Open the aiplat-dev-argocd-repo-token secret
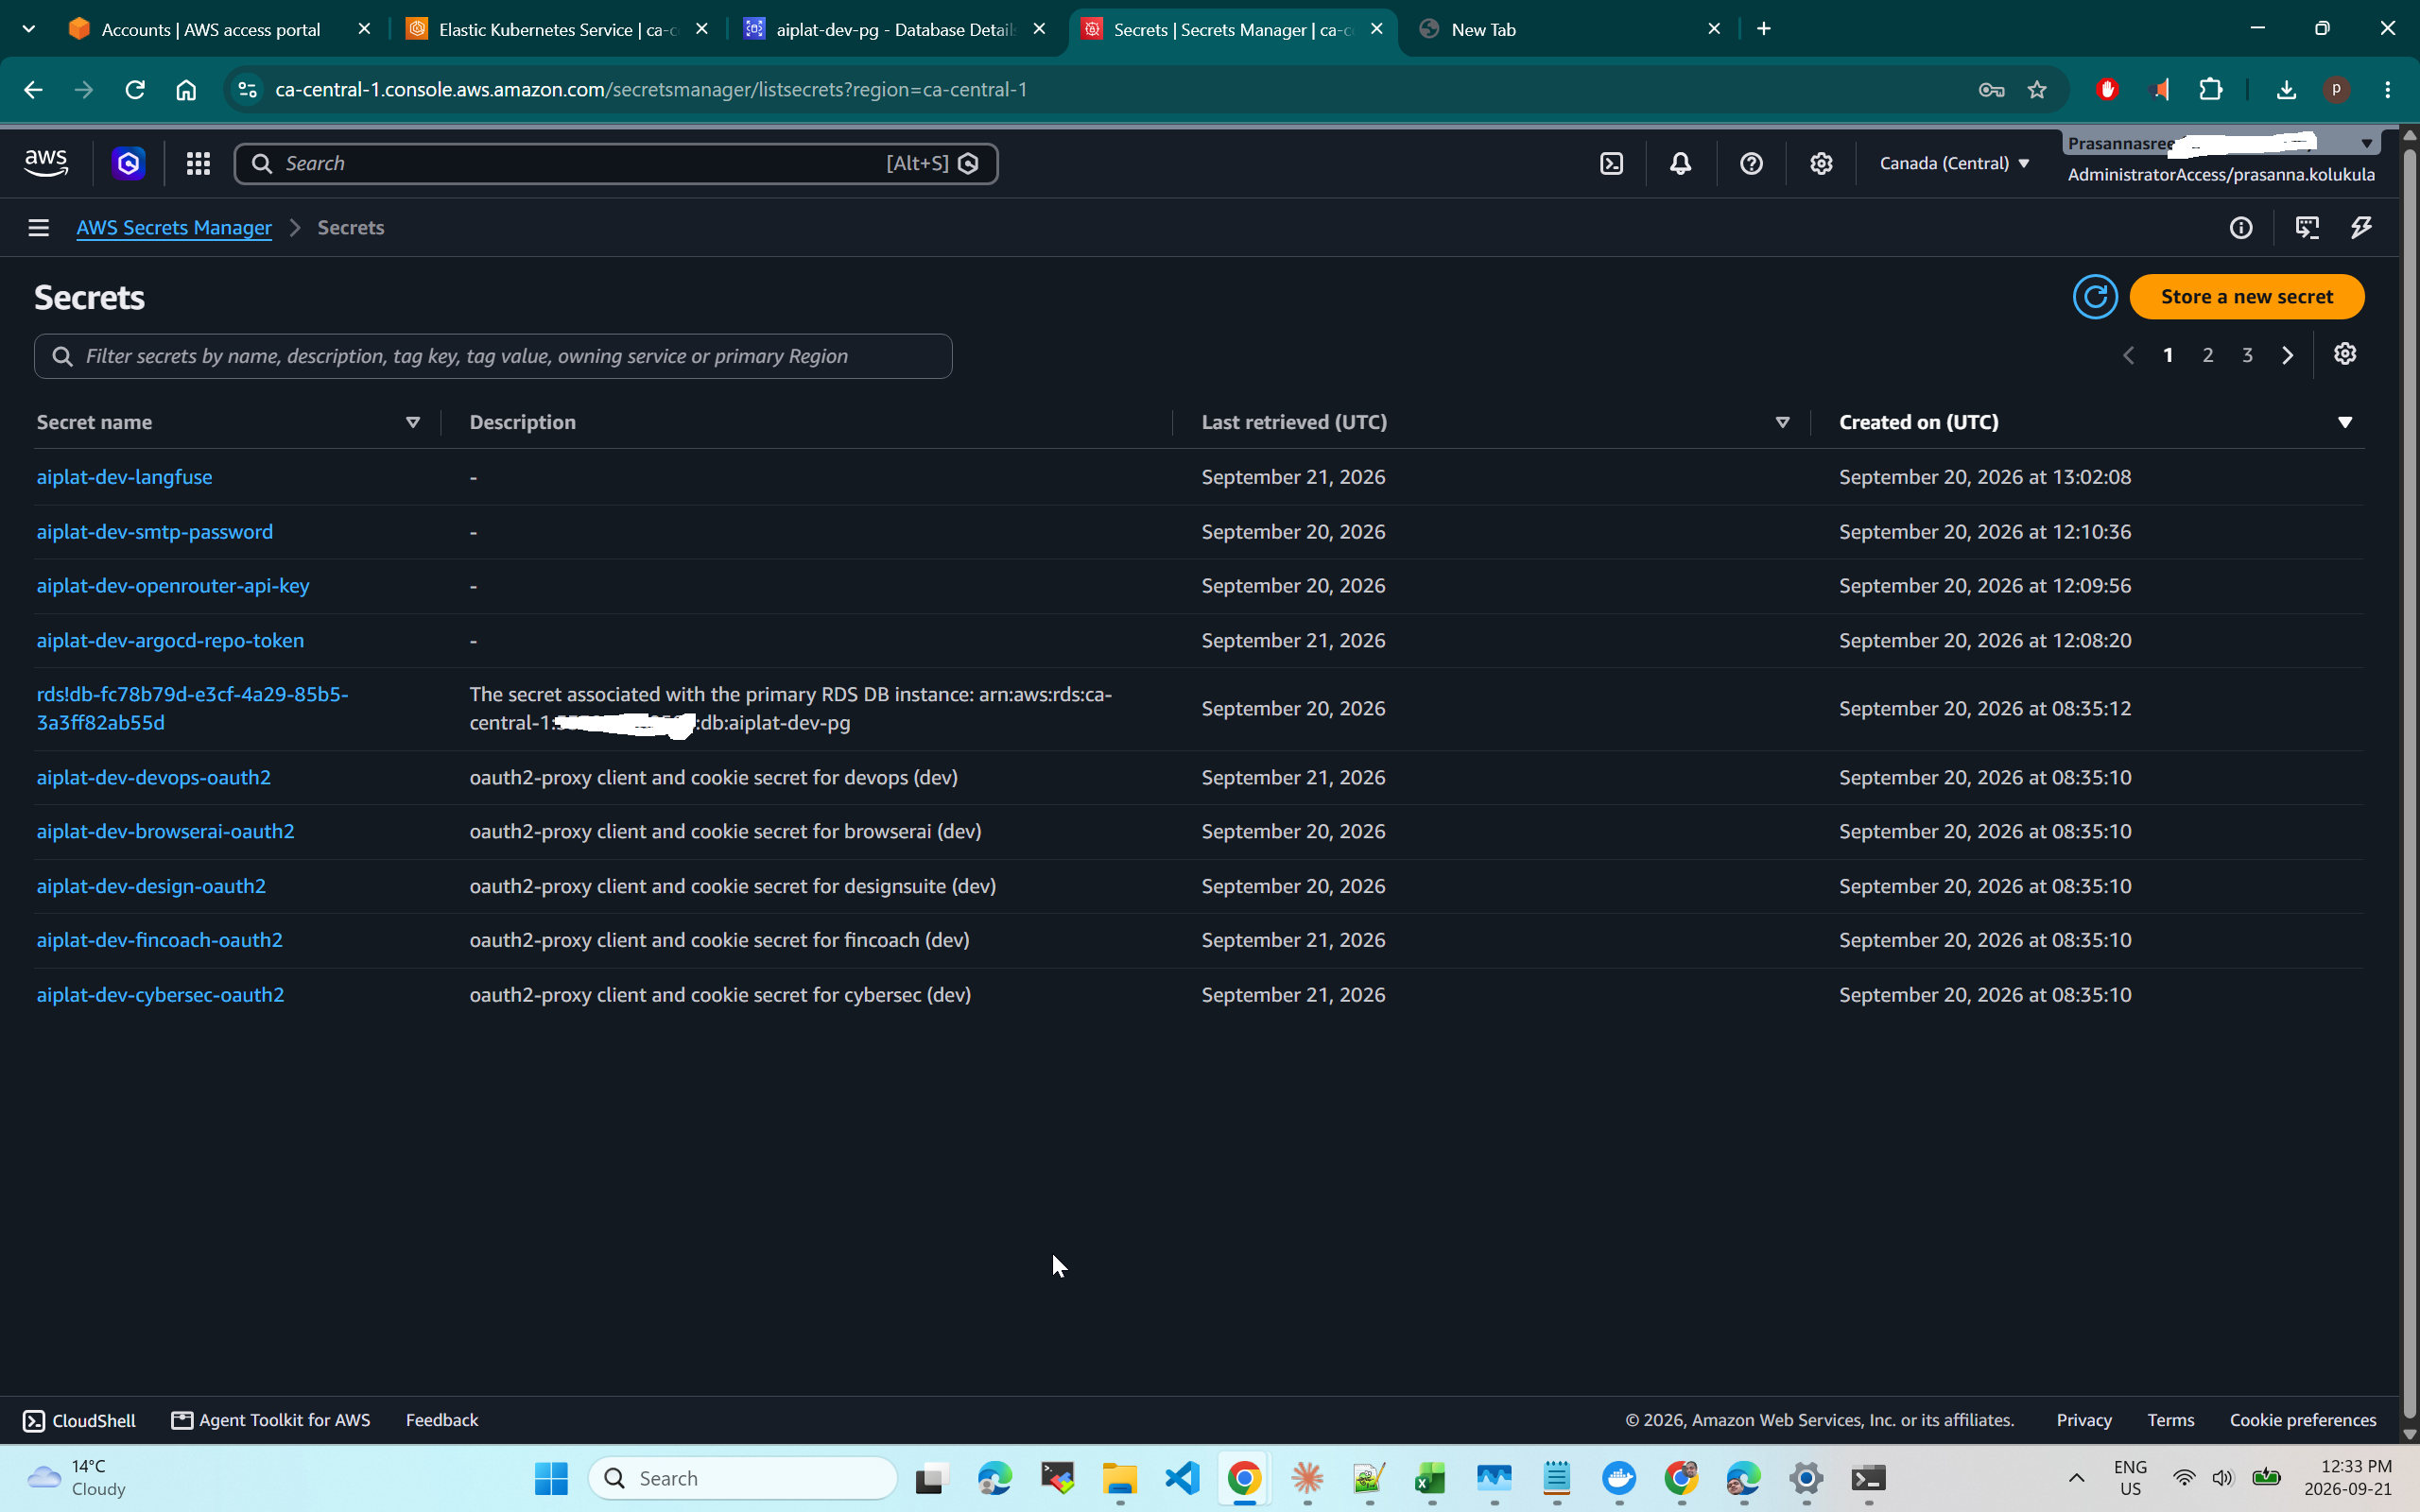Screen dimensions: 2420x1512 tap(170, 640)
